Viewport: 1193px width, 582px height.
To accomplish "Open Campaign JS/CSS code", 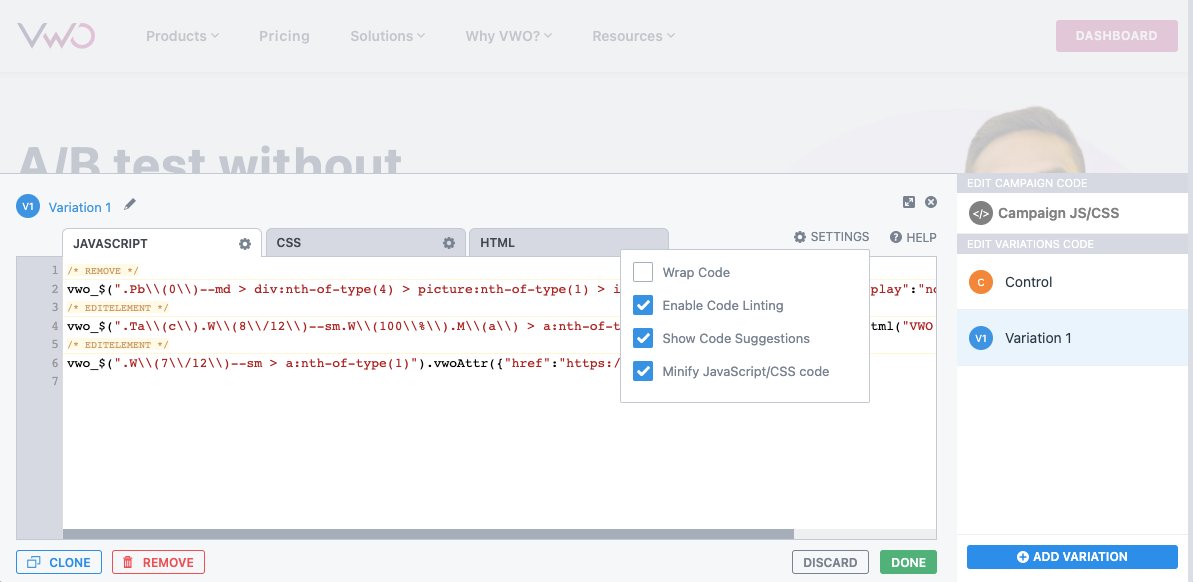I will click(x=1072, y=213).
